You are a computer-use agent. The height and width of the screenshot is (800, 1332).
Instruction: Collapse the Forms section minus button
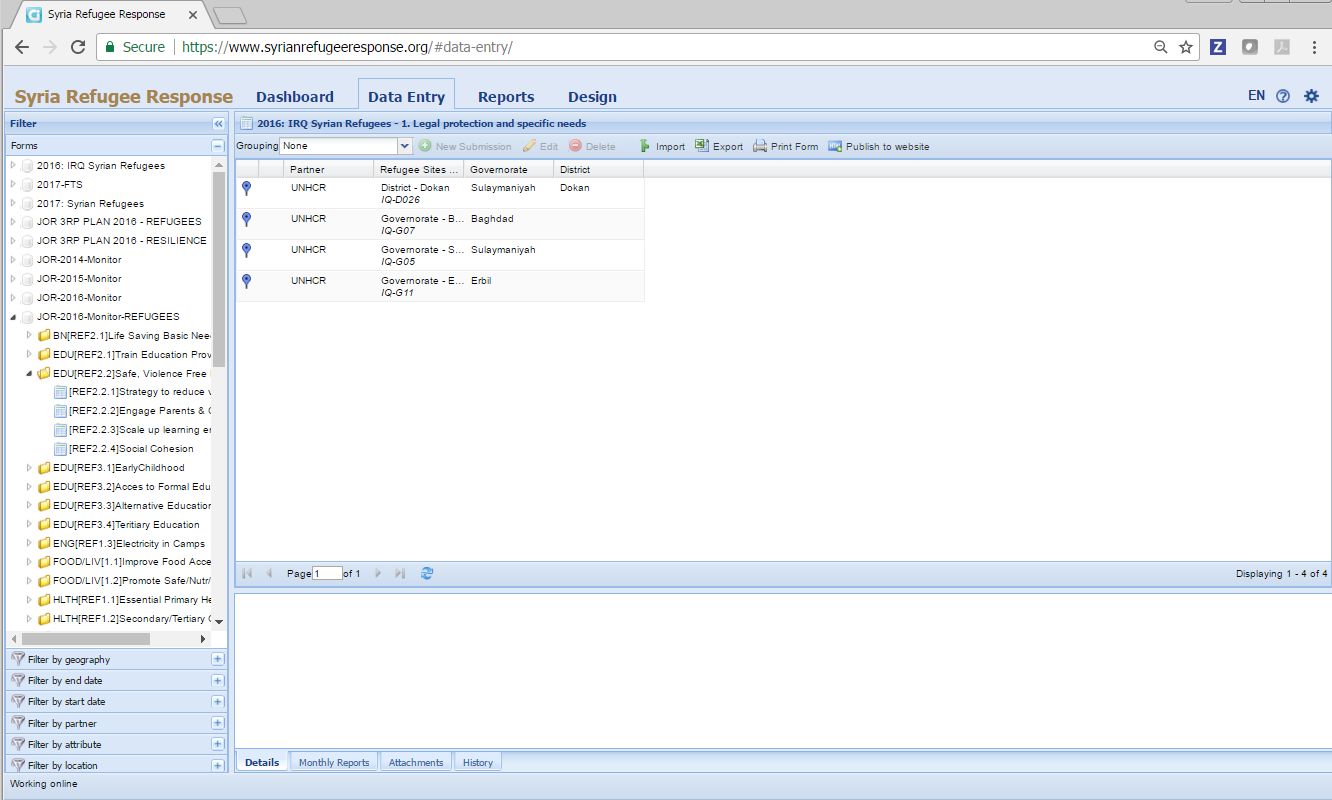[x=218, y=145]
